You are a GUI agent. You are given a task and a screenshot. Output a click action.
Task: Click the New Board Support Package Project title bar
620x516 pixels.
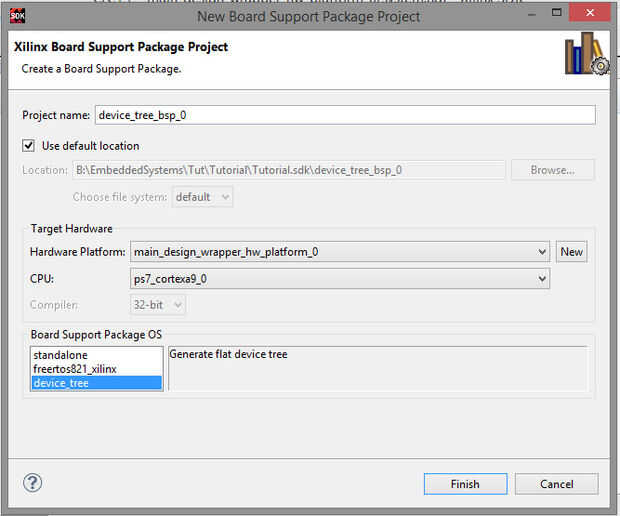(310, 16)
